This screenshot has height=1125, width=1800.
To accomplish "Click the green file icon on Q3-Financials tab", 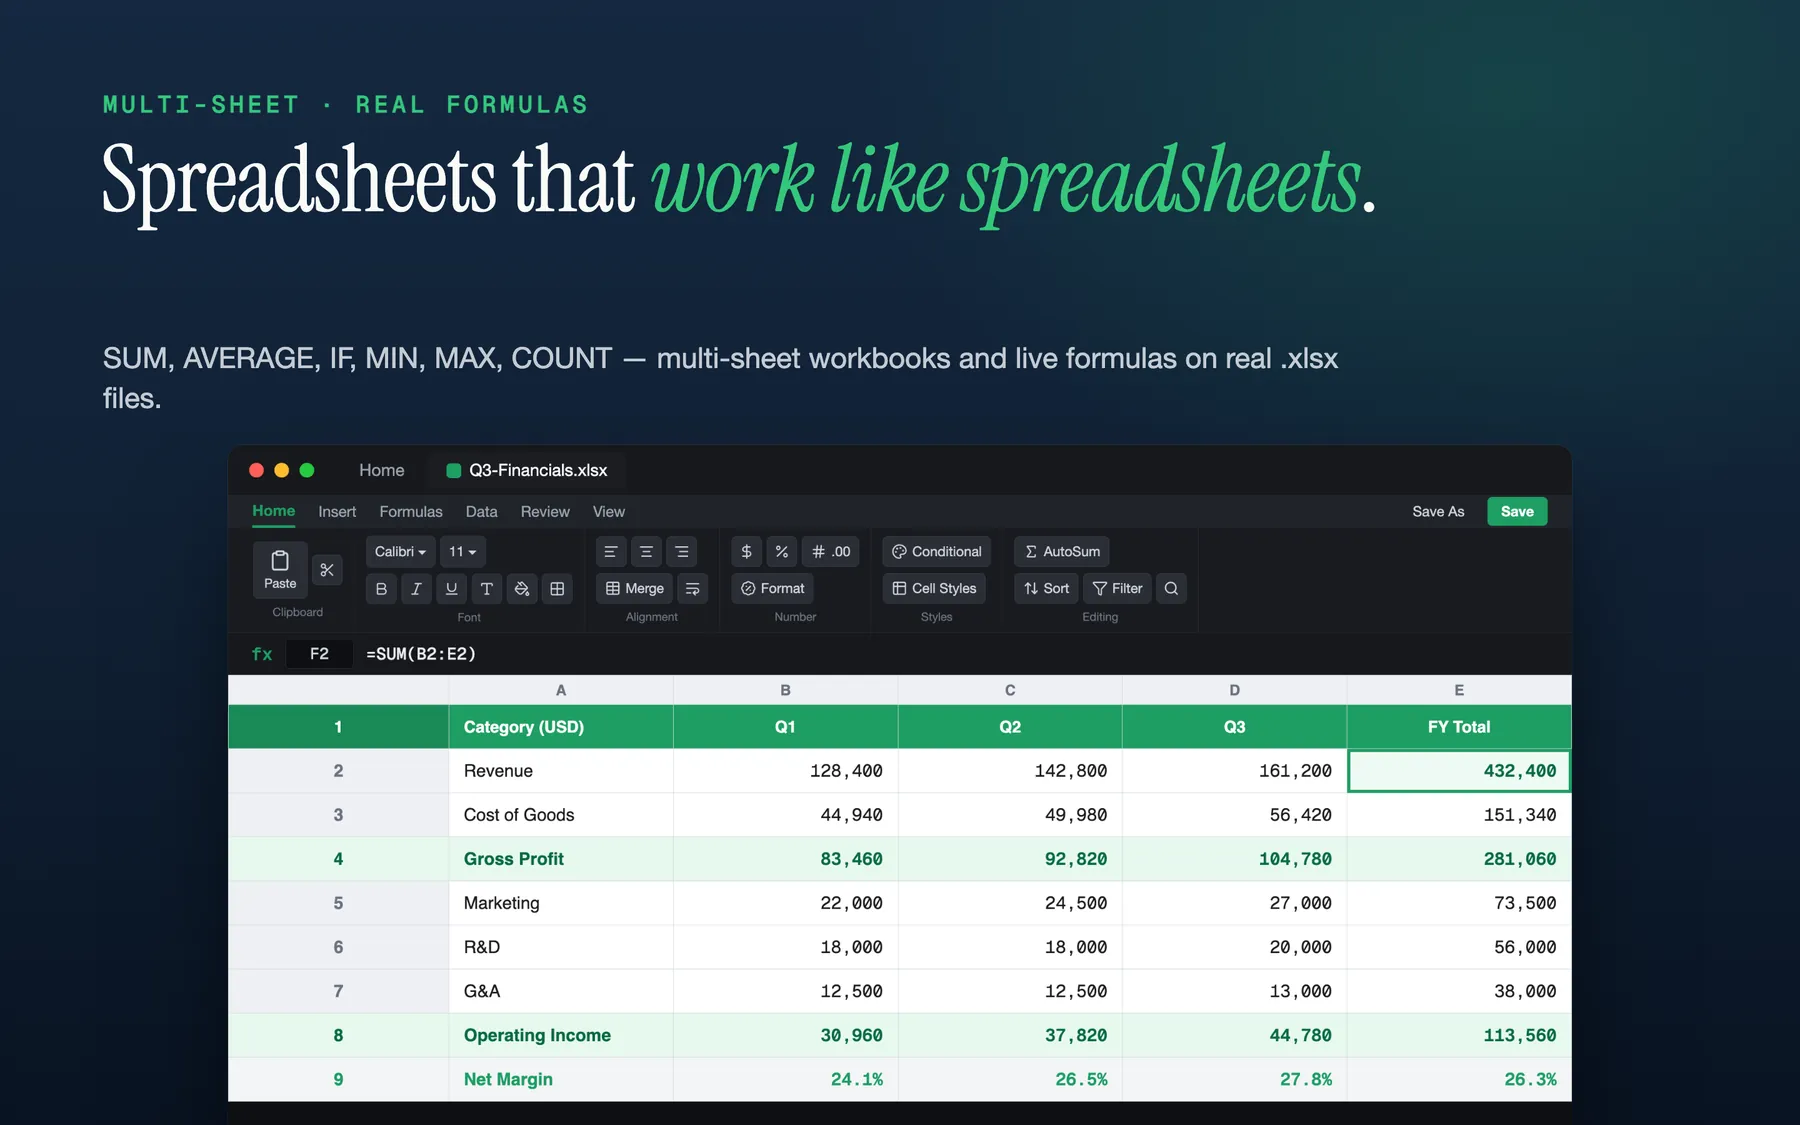I will (453, 471).
